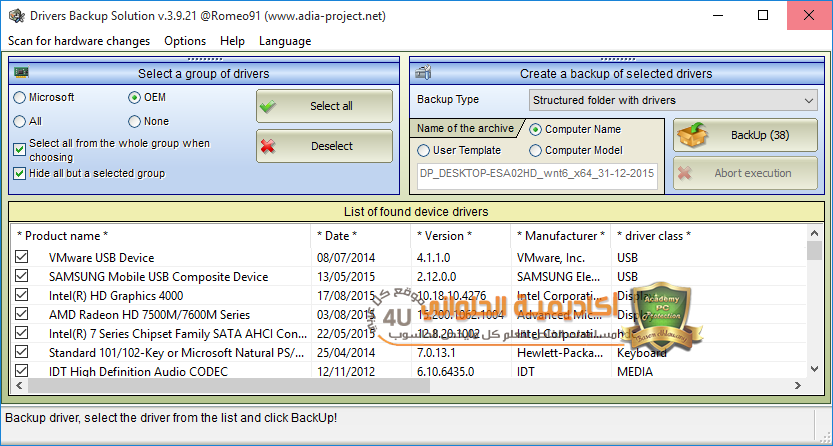
Task: Uncheck the VMware USB Device driver
Action: coord(22,258)
